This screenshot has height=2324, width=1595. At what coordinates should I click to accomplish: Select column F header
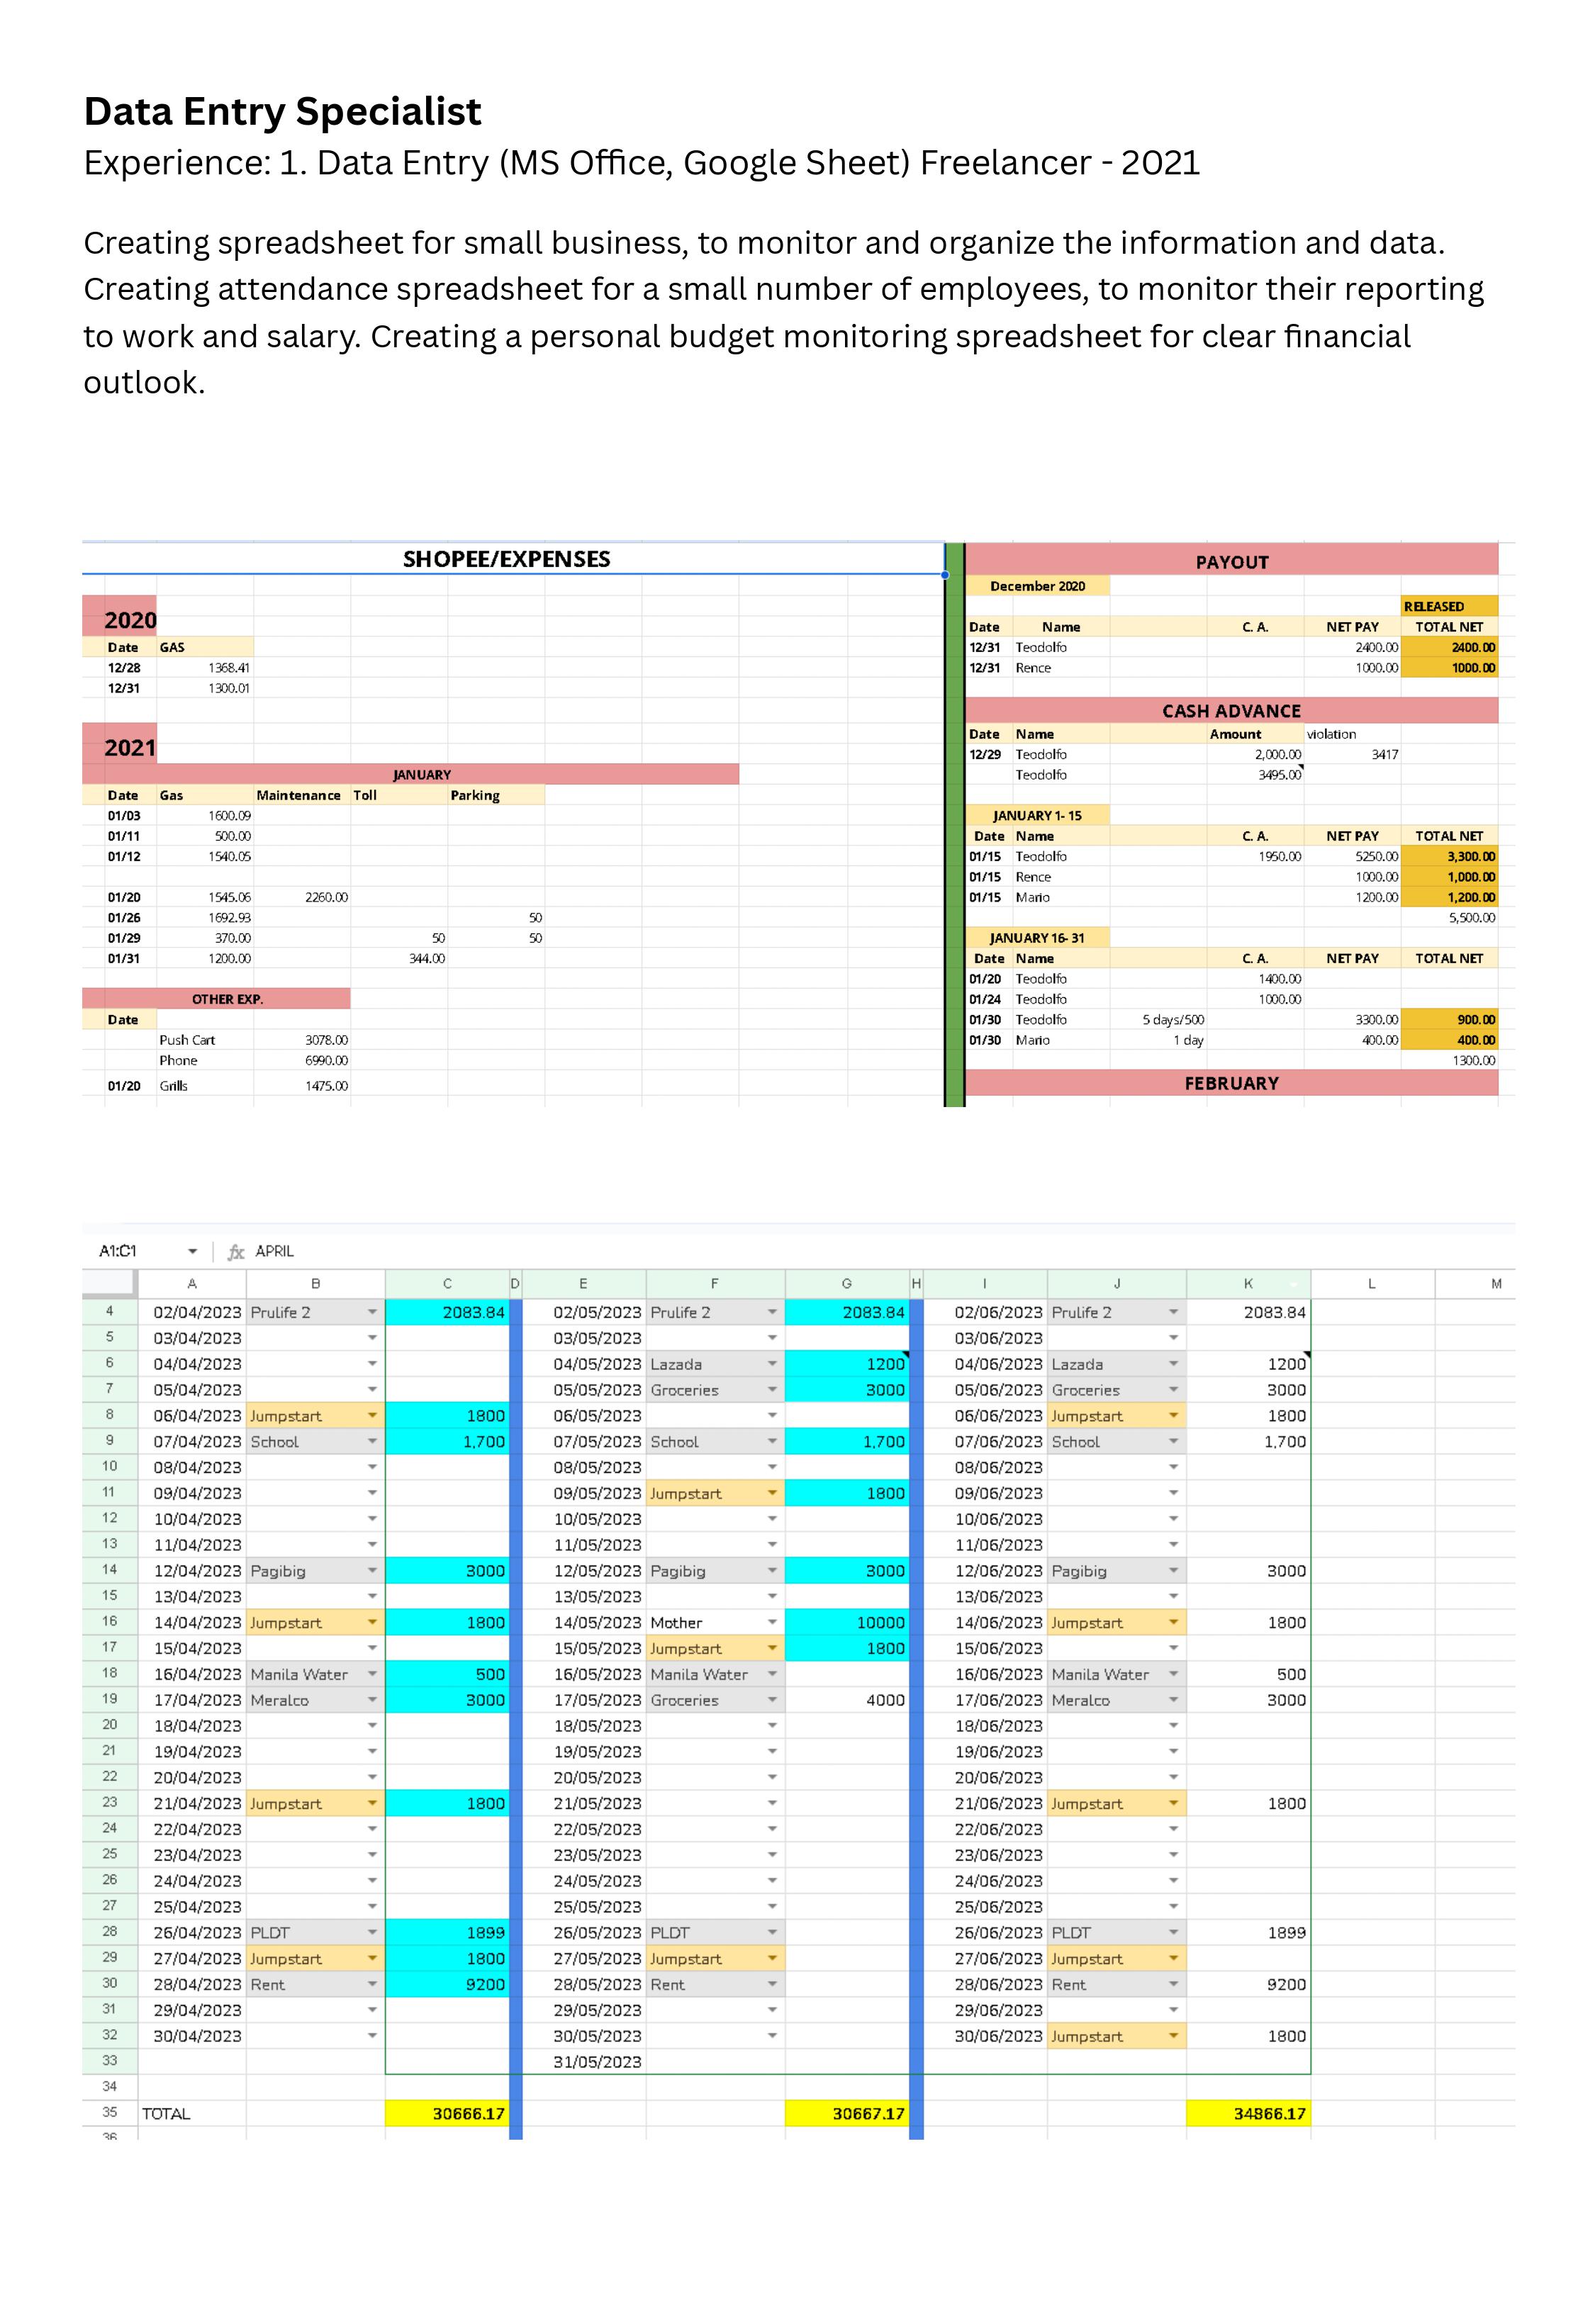(x=715, y=1284)
